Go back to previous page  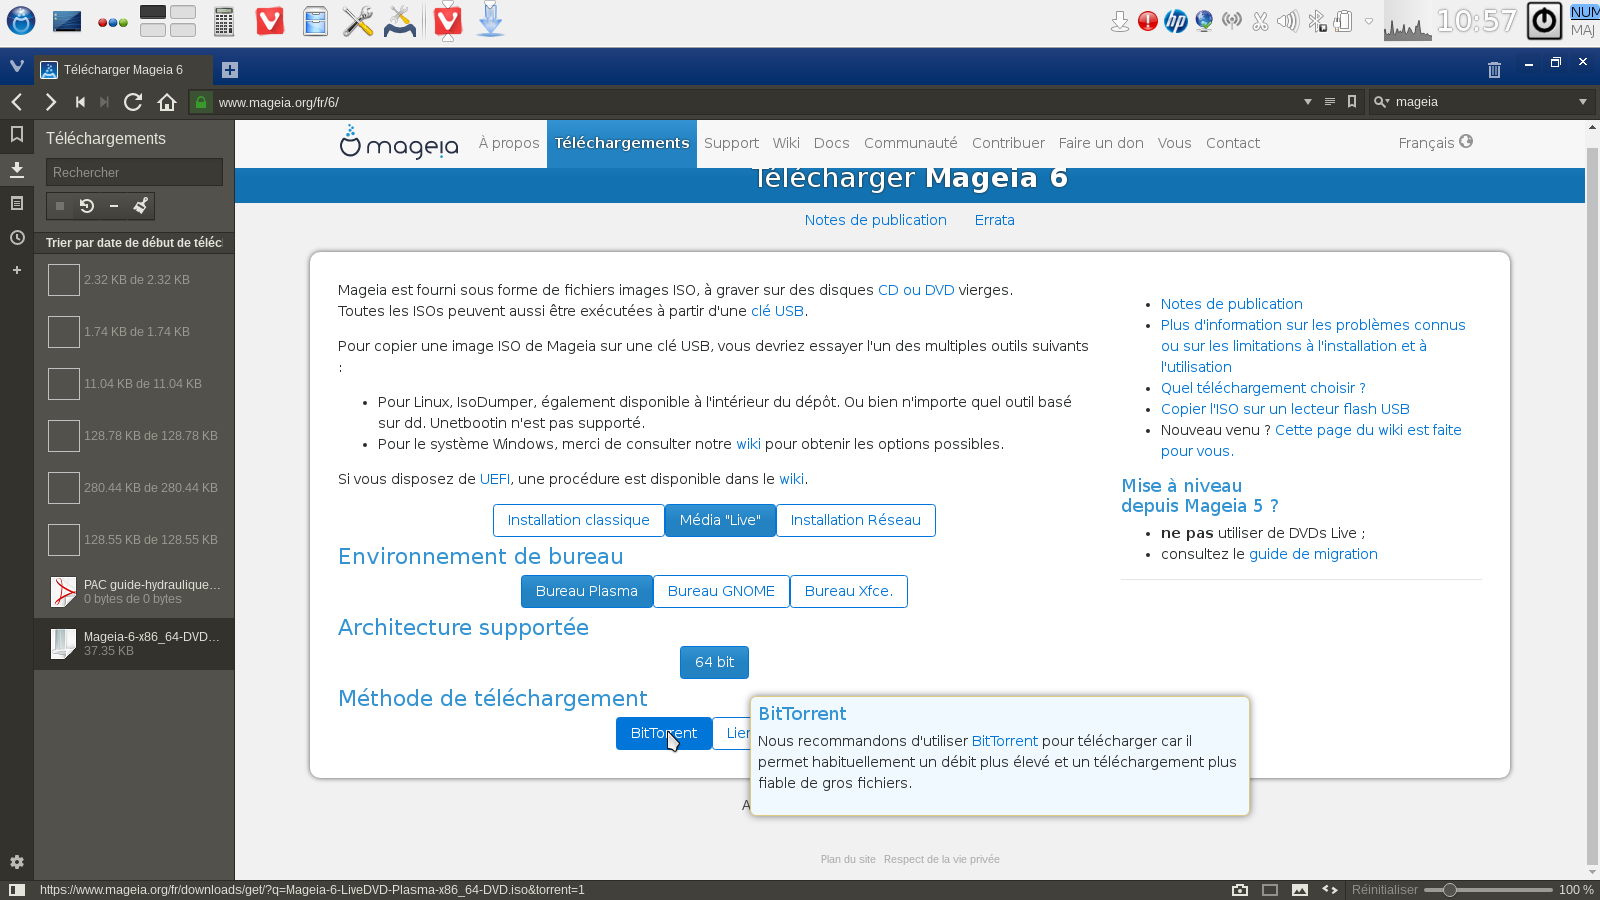pos(17,102)
